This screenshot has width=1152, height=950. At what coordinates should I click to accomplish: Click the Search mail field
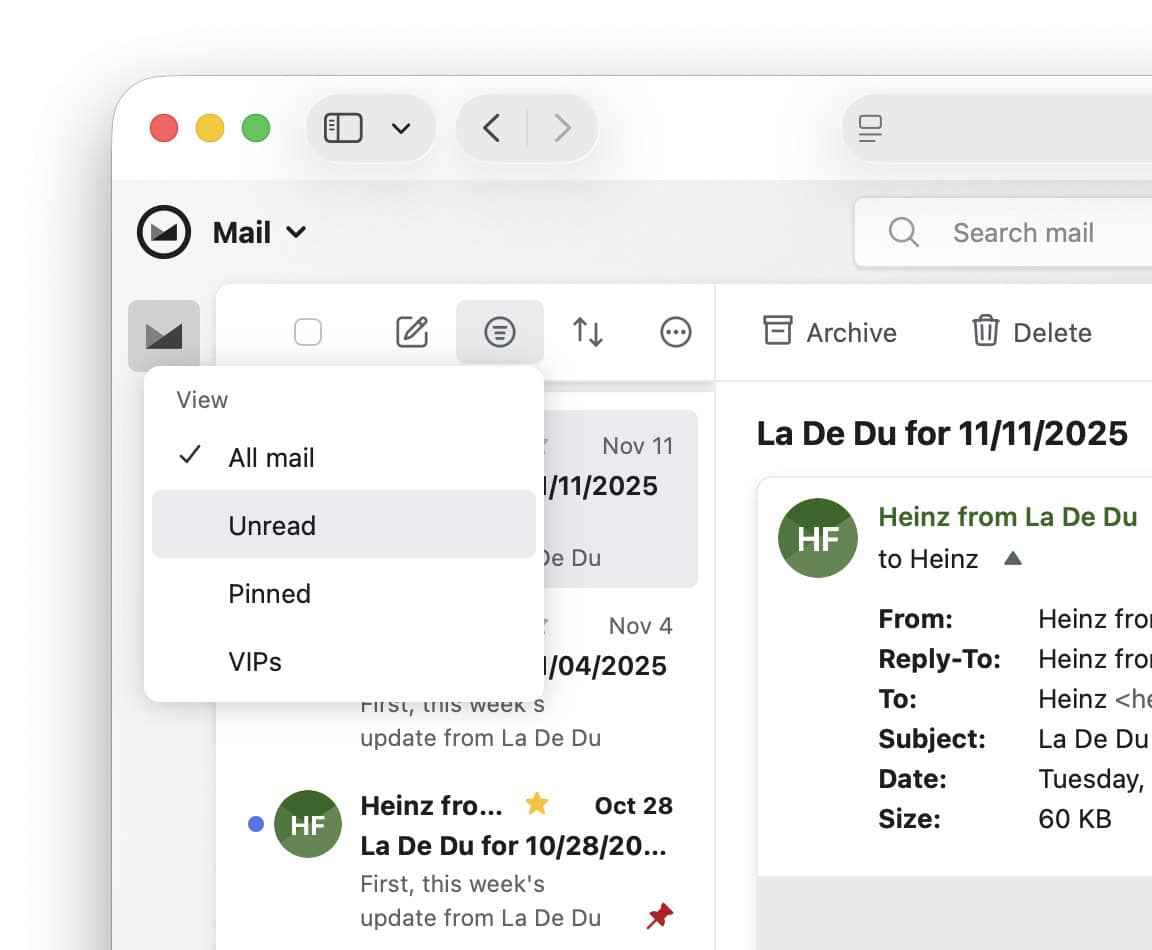(1004, 232)
